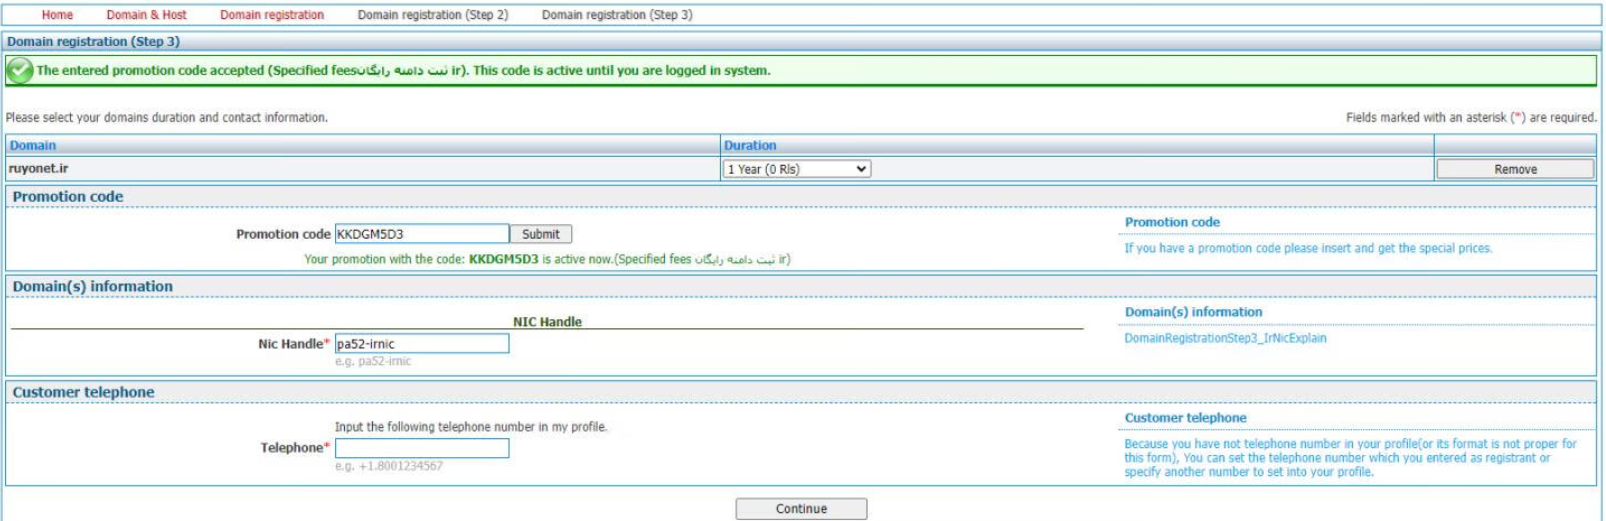Open the Duration dropdown for ruyonet.ir
Screen dimensions: 1606x521
pyautogui.click(x=796, y=169)
